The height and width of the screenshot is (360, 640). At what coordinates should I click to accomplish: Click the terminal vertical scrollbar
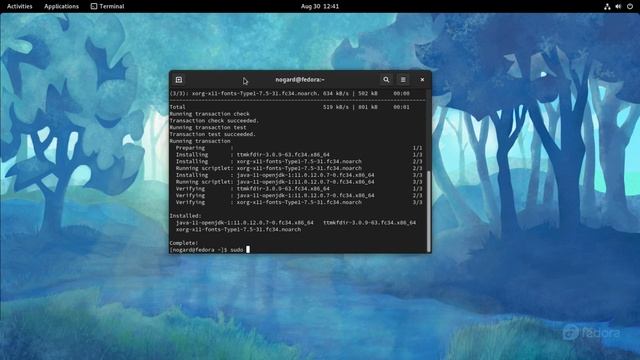point(429,211)
